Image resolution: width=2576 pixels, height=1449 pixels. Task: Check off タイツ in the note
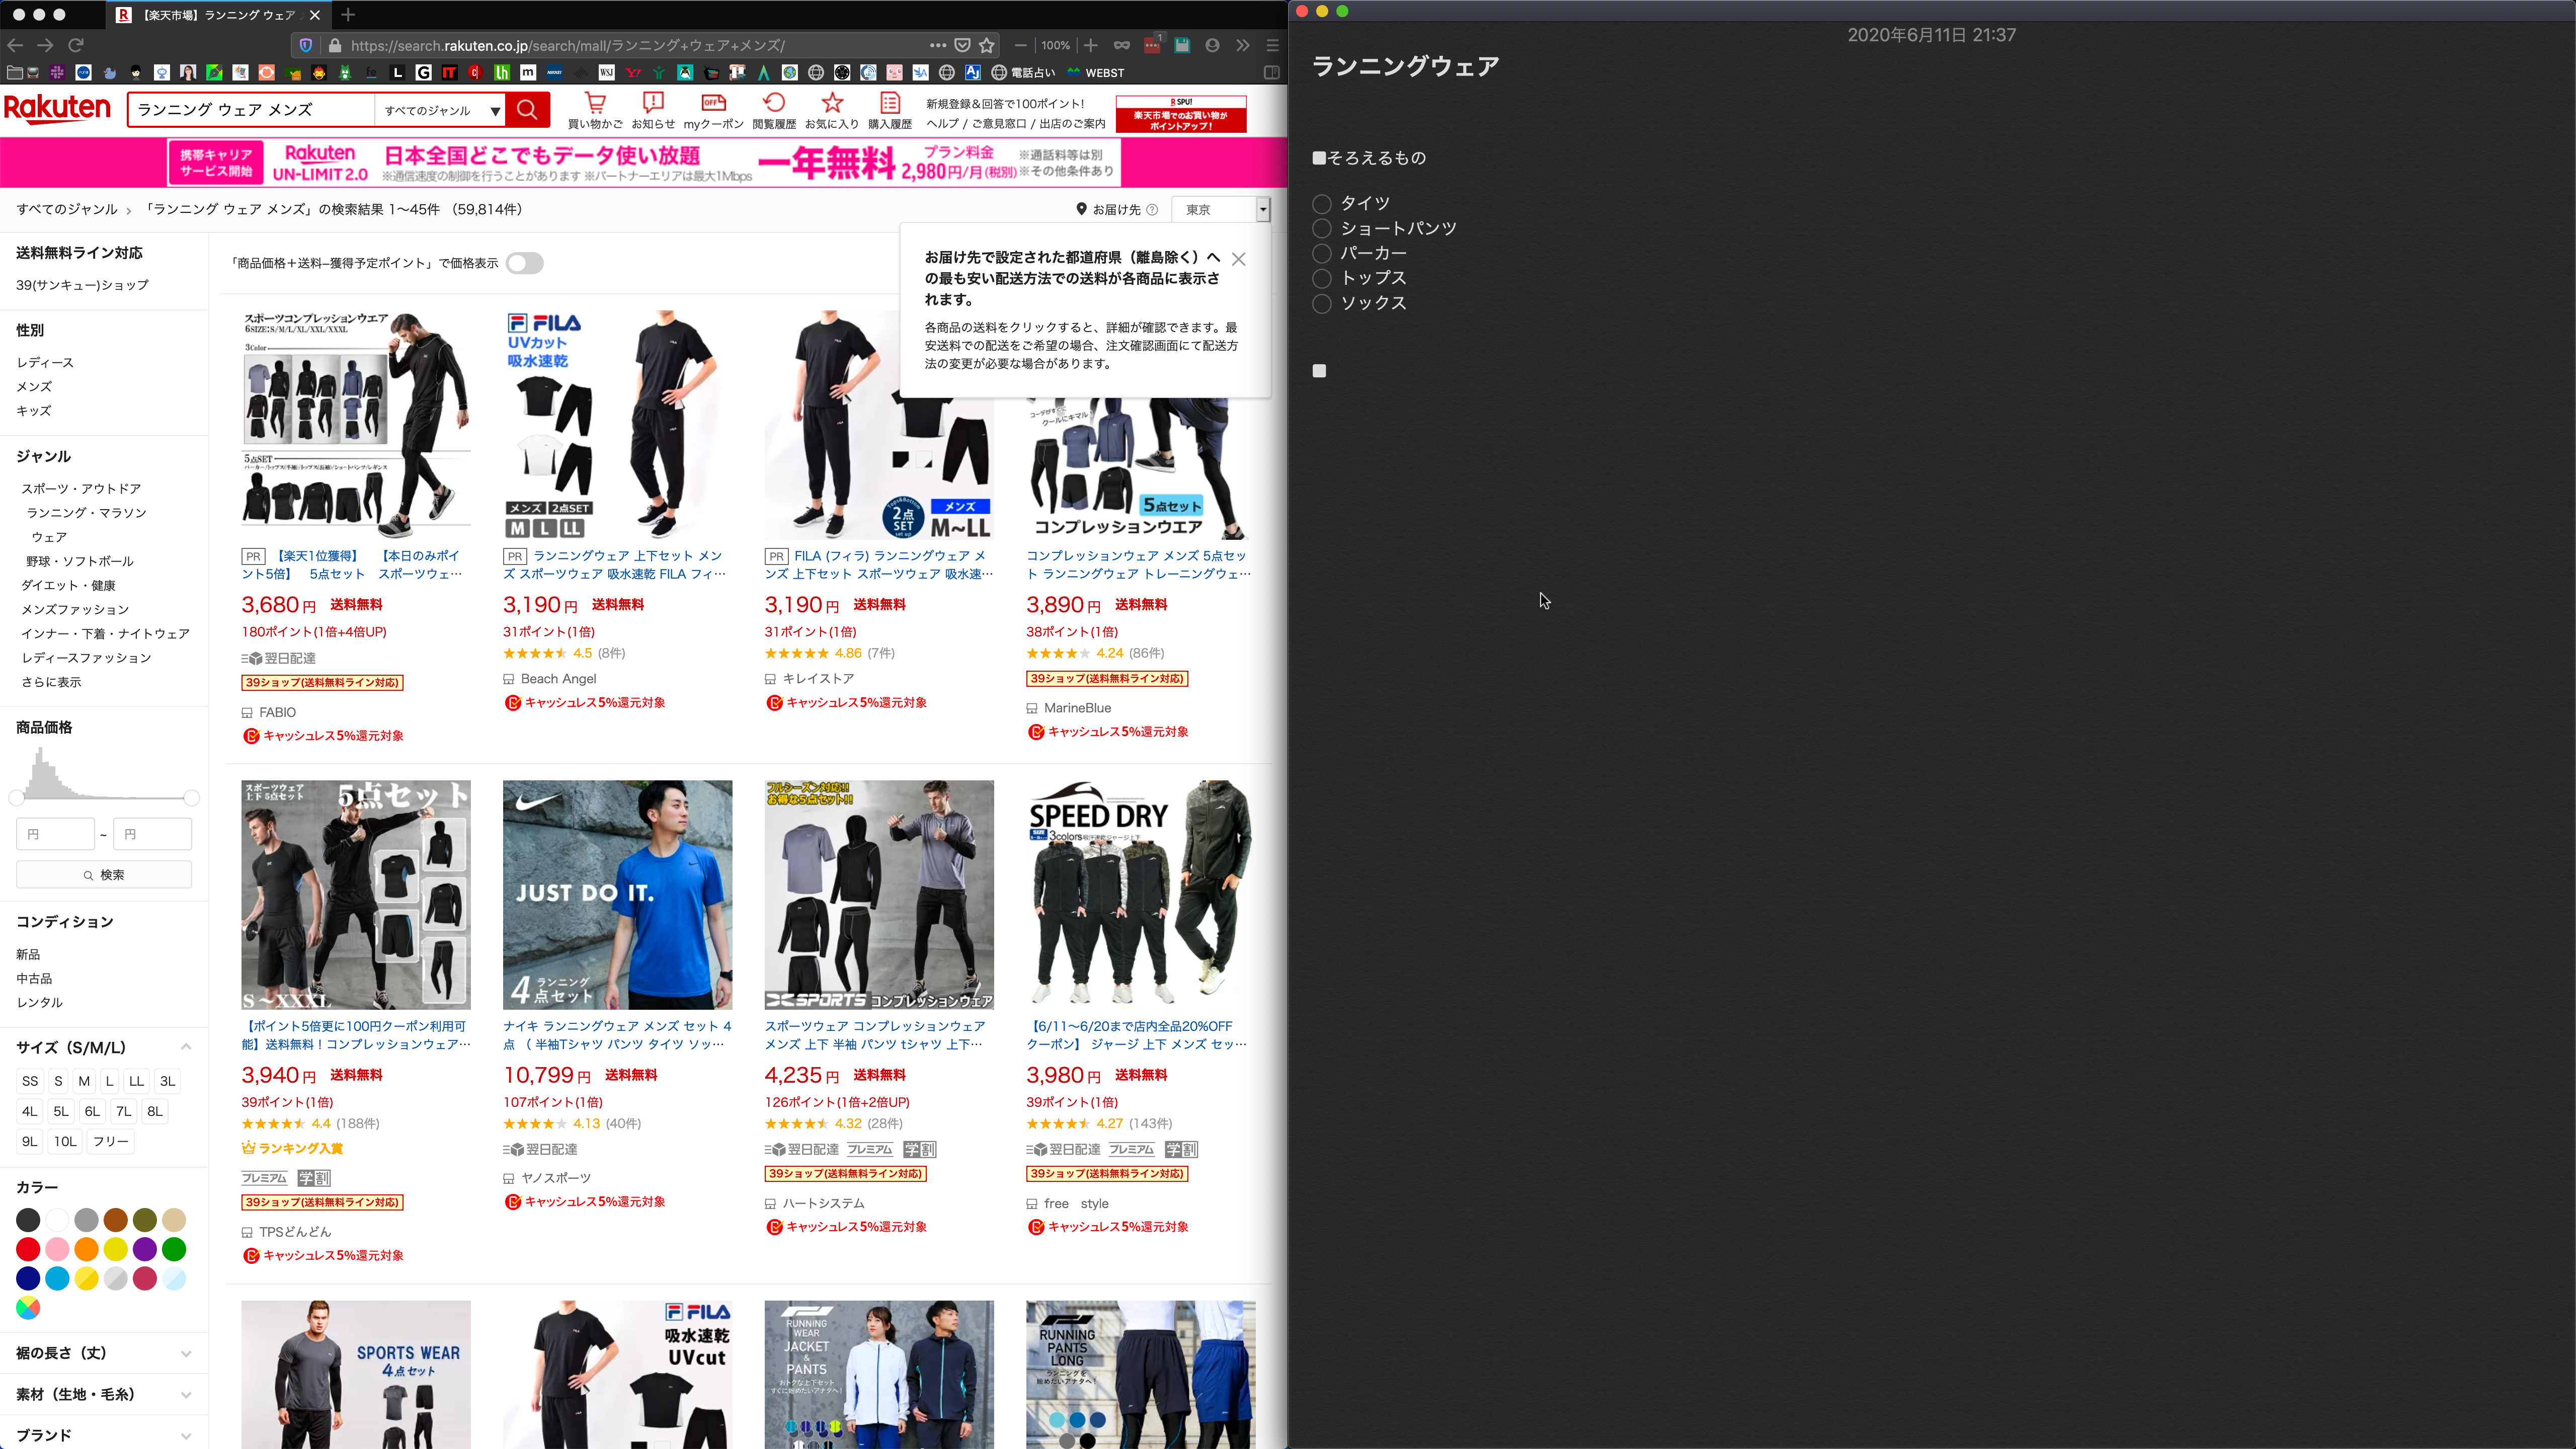[1322, 204]
